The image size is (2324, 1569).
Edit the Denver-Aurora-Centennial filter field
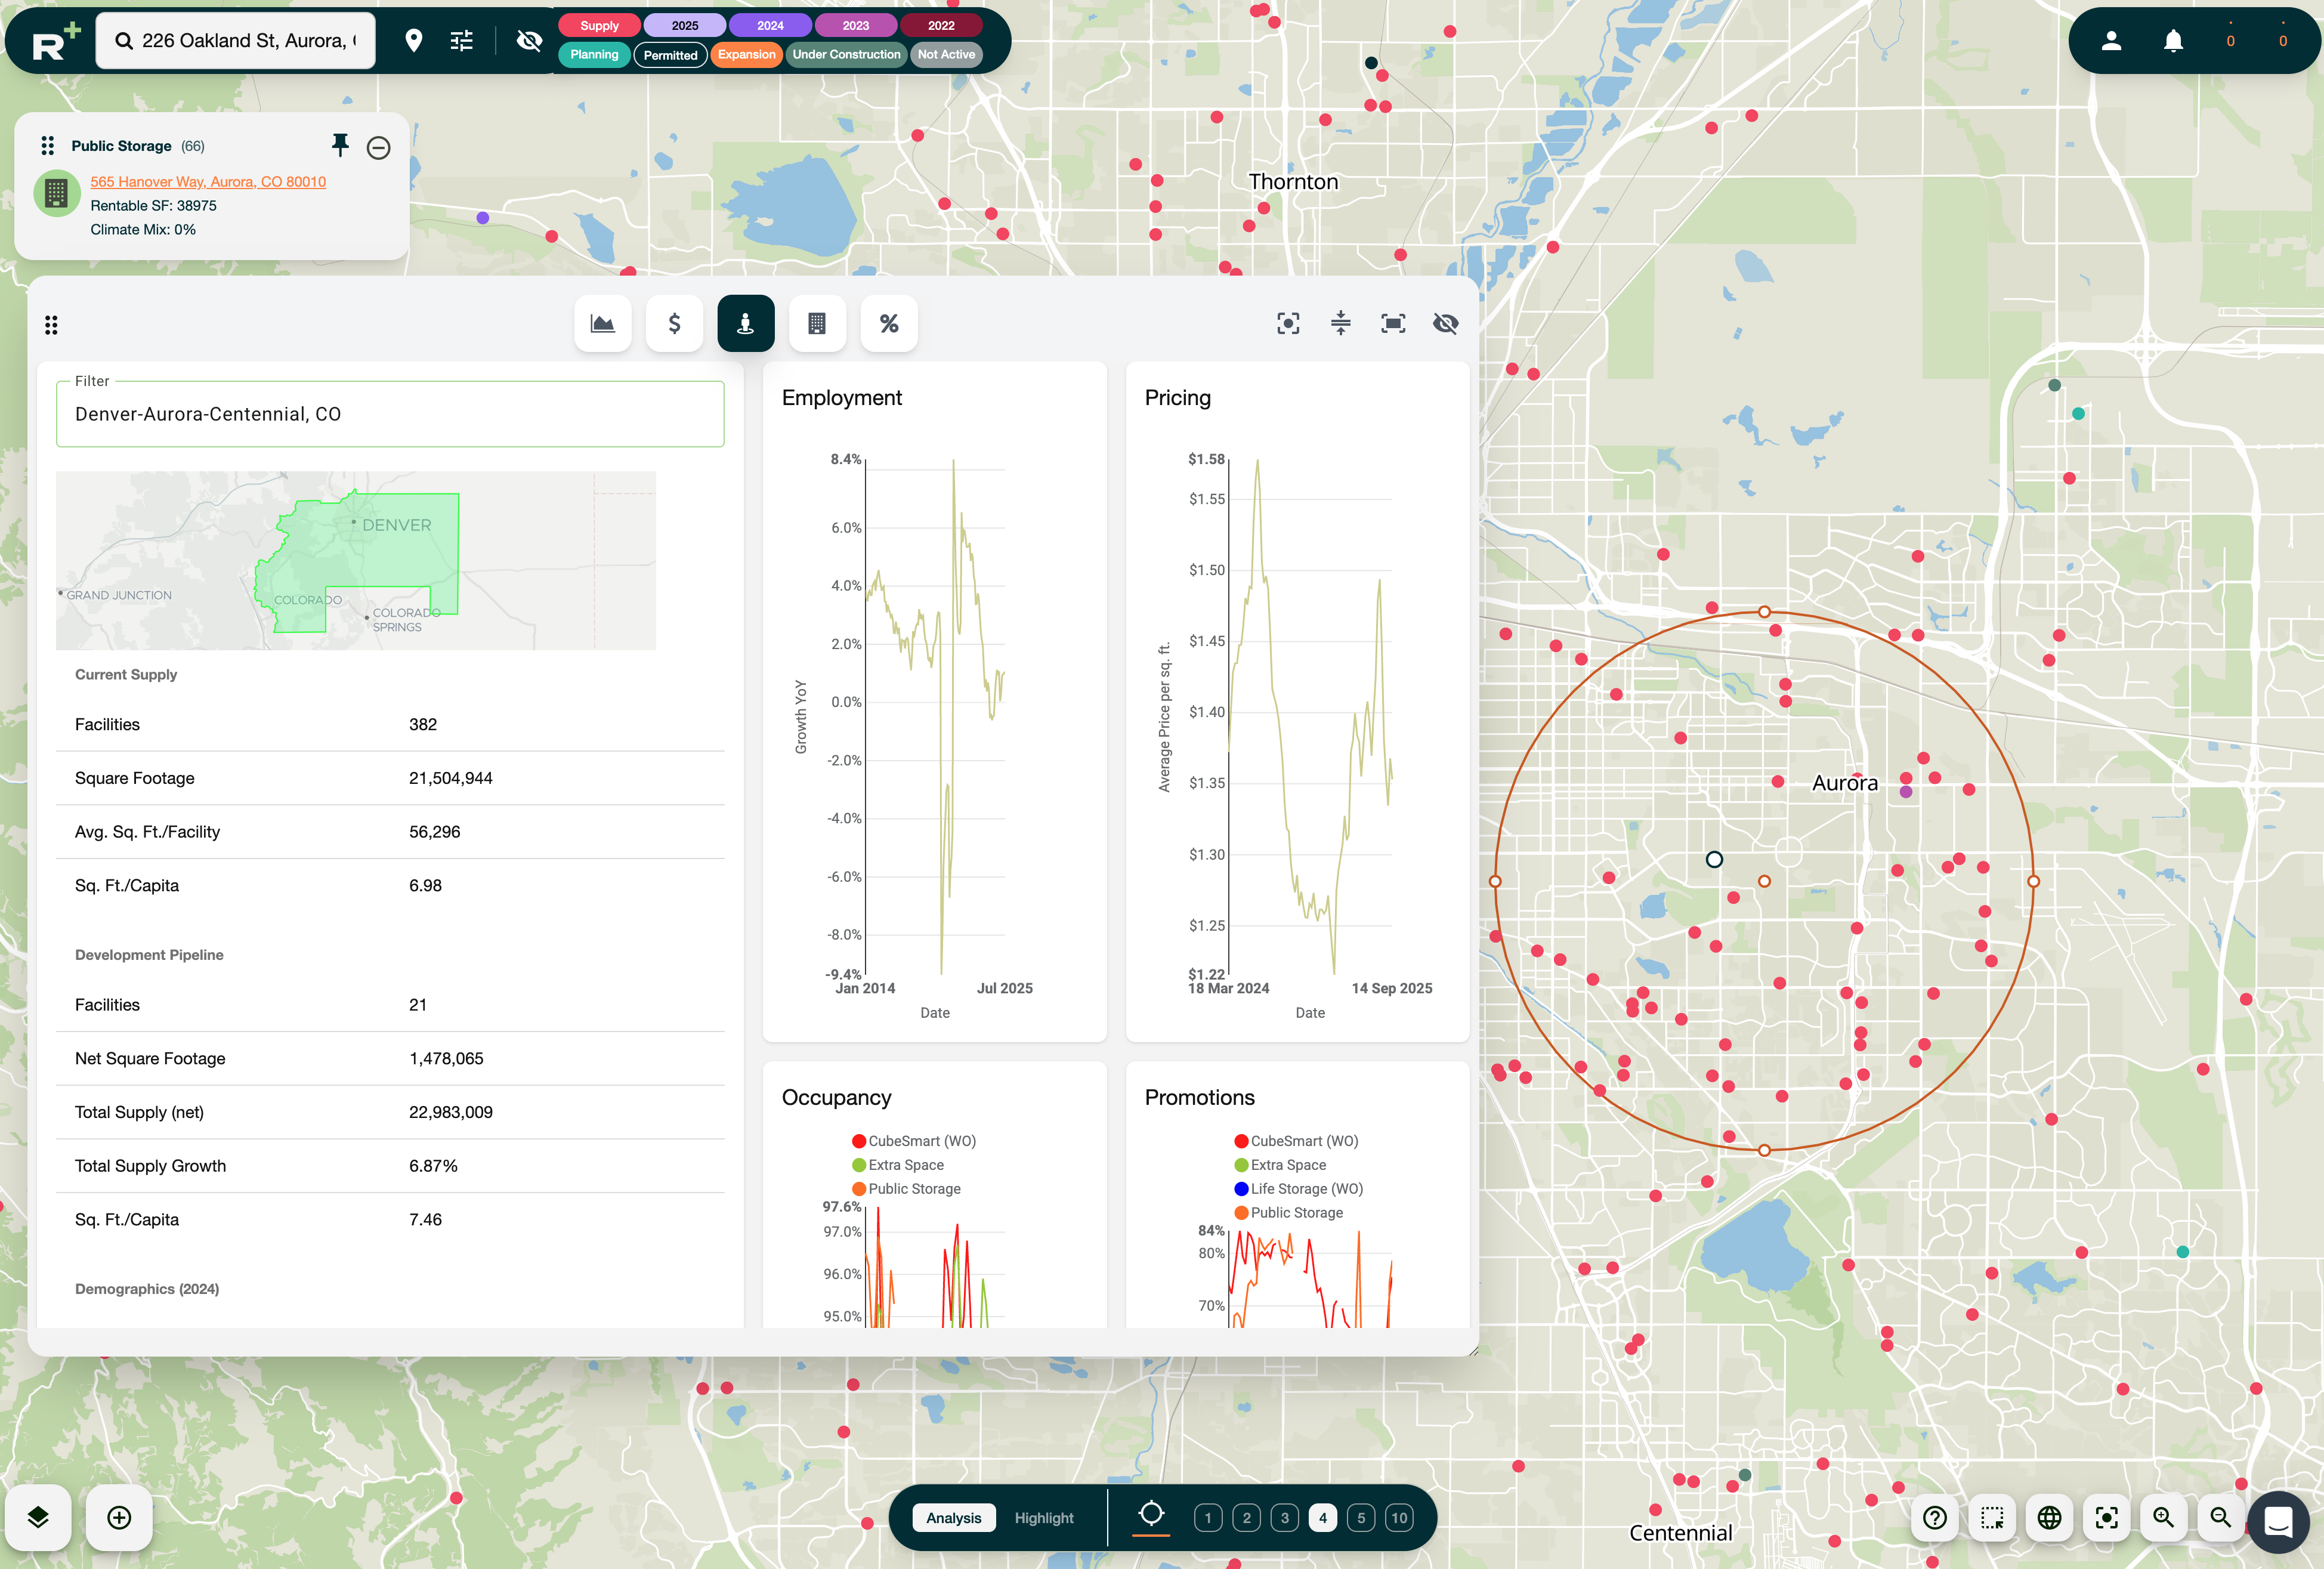coord(390,413)
